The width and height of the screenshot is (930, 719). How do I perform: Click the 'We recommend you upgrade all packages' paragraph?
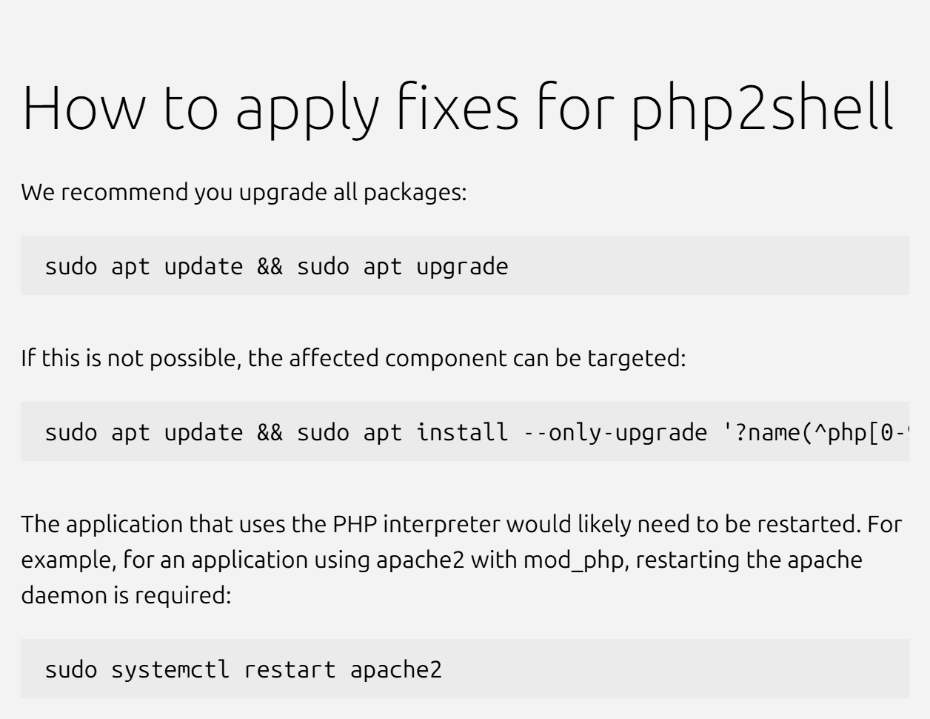click(244, 193)
